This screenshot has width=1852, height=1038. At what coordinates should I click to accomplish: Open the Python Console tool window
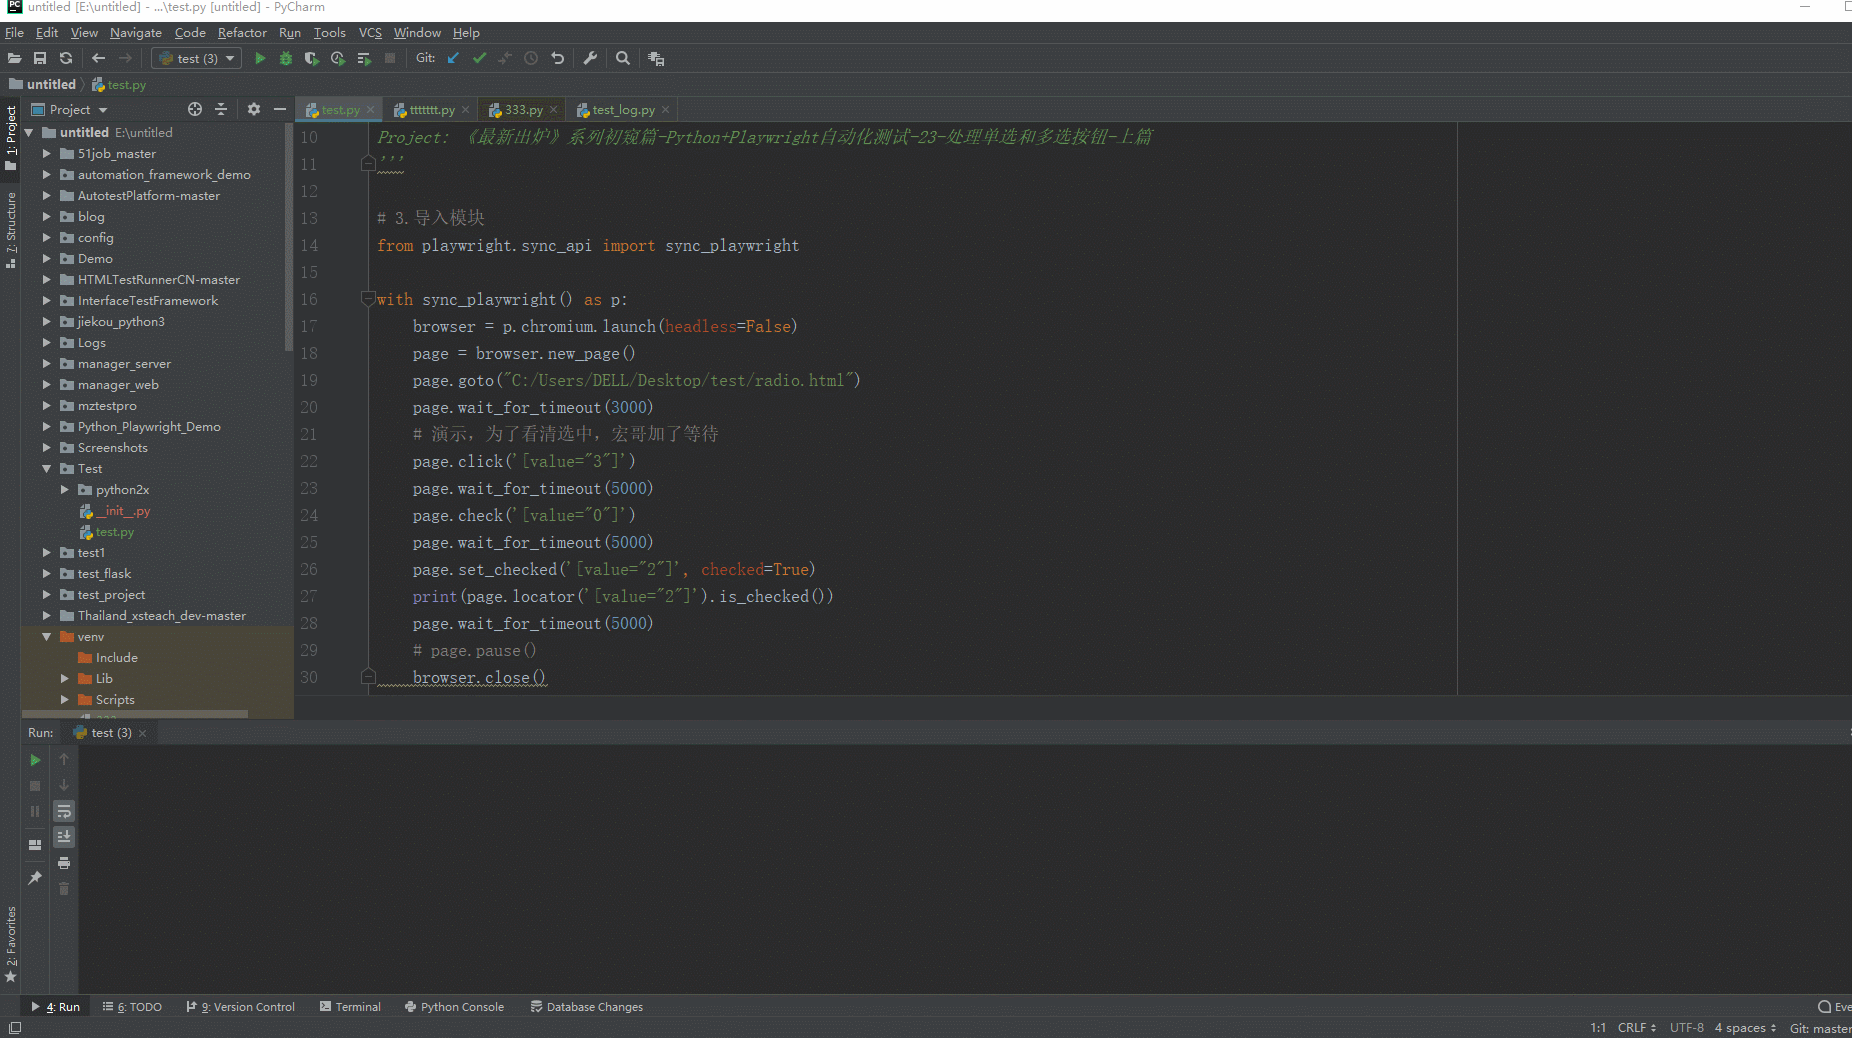tap(454, 1007)
